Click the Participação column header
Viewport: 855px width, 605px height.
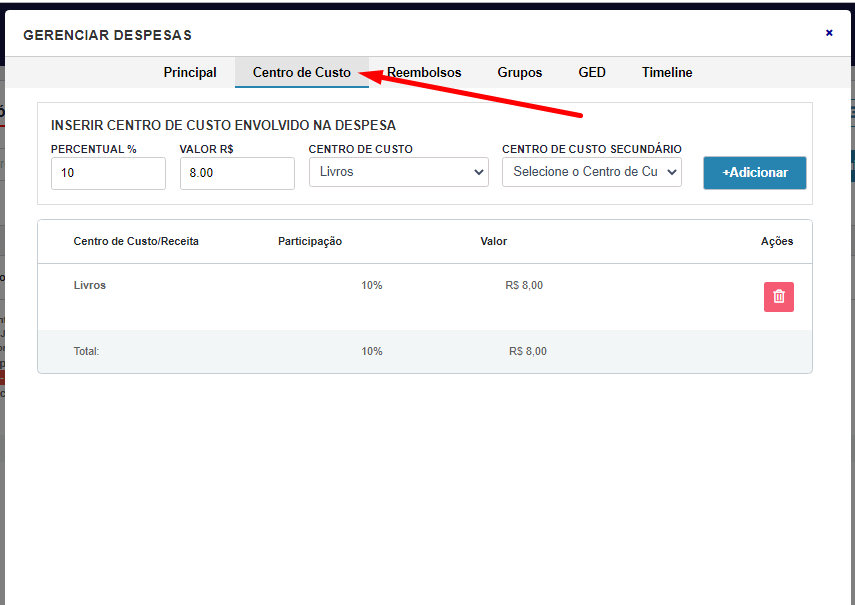click(310, 241)
